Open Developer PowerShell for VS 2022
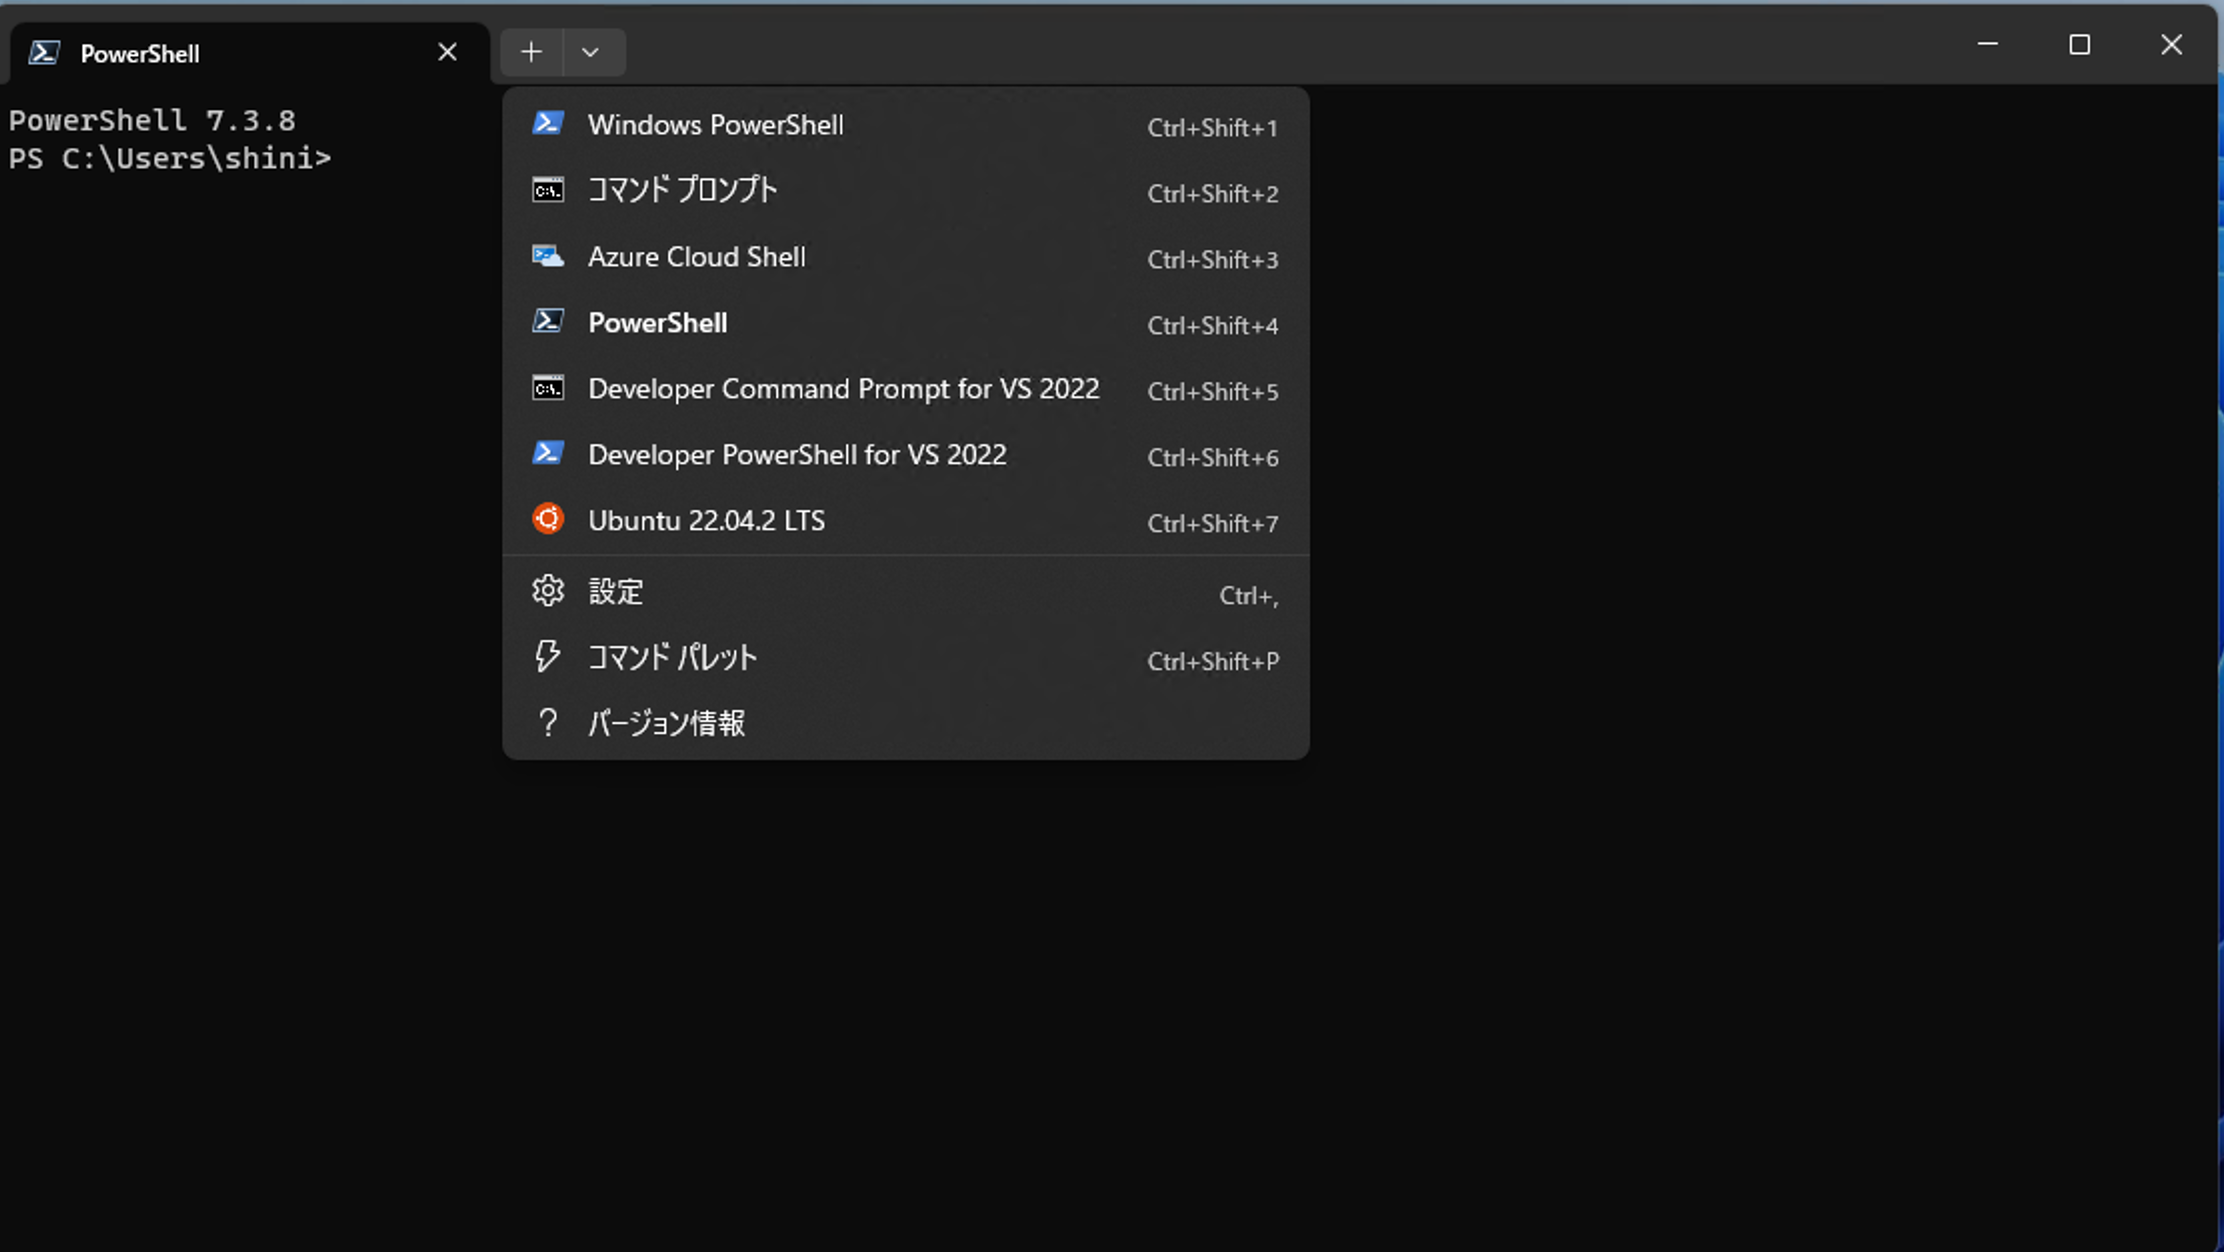This screenshot has height=1252, width=2224. click(x=906, y=455)
